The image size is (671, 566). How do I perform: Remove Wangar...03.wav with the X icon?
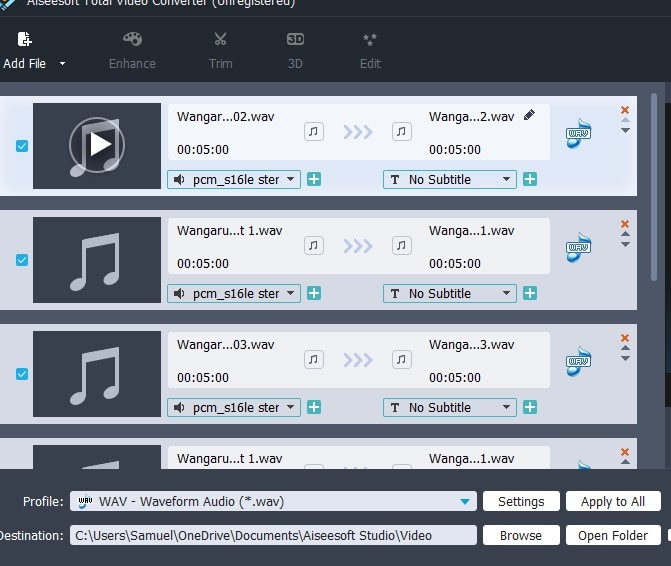coord(625,338)
